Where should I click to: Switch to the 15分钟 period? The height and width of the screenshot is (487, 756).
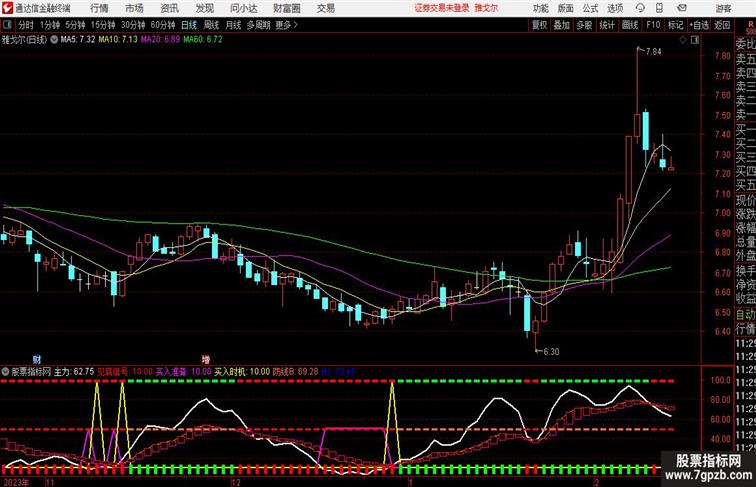pyautogui.click(x=103, y=25)
